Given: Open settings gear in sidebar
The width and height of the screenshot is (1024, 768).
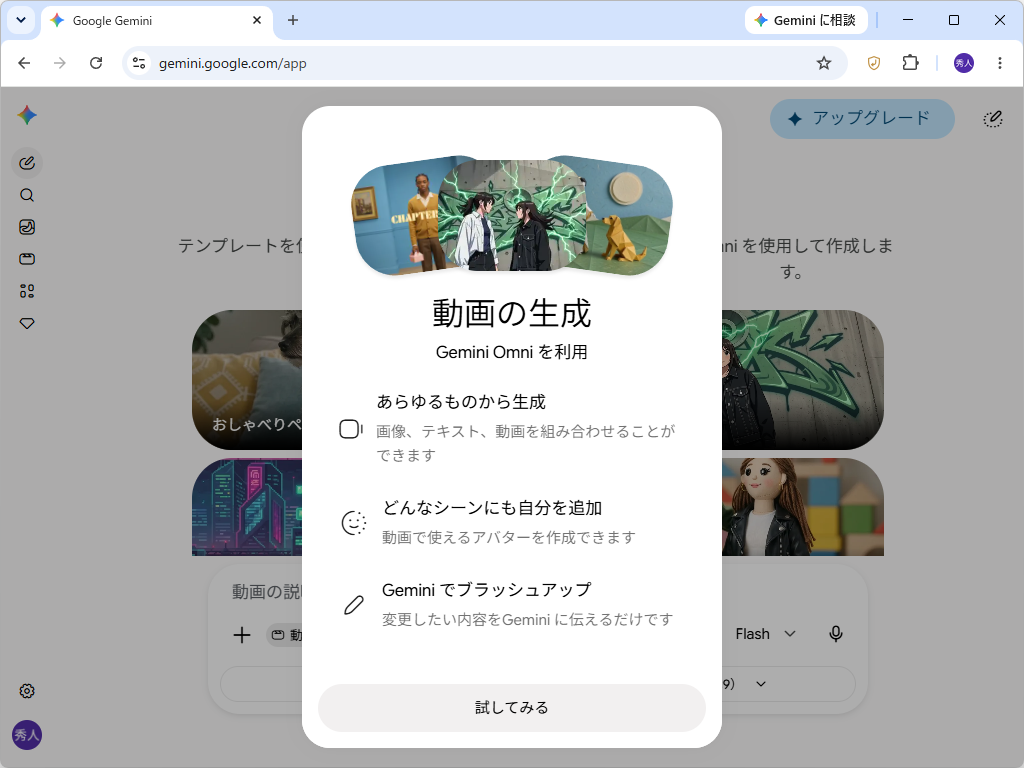Looking at the screenshot, I should click(x=27, y=691).
